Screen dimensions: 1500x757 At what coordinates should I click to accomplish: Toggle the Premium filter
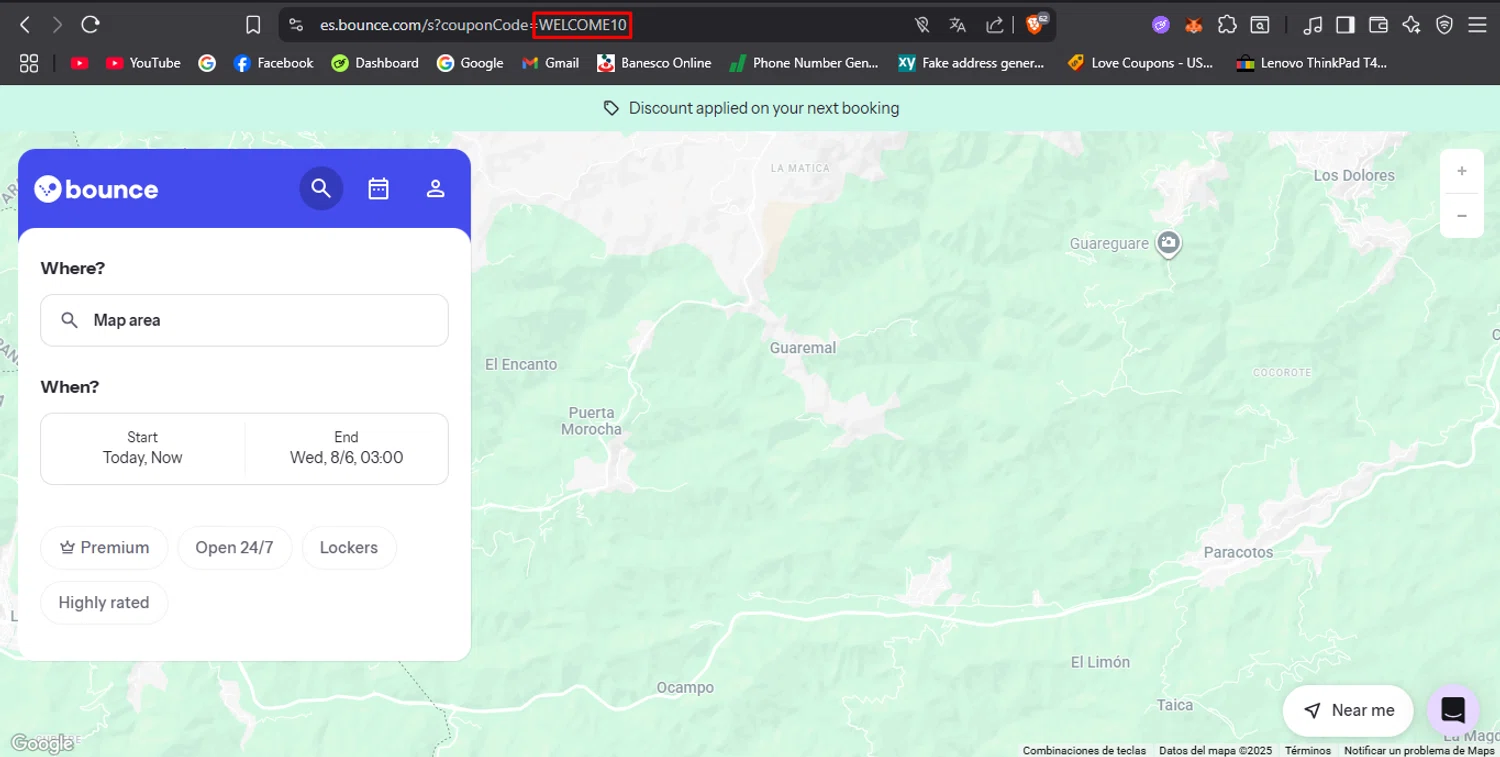click(x=104, y=548)
